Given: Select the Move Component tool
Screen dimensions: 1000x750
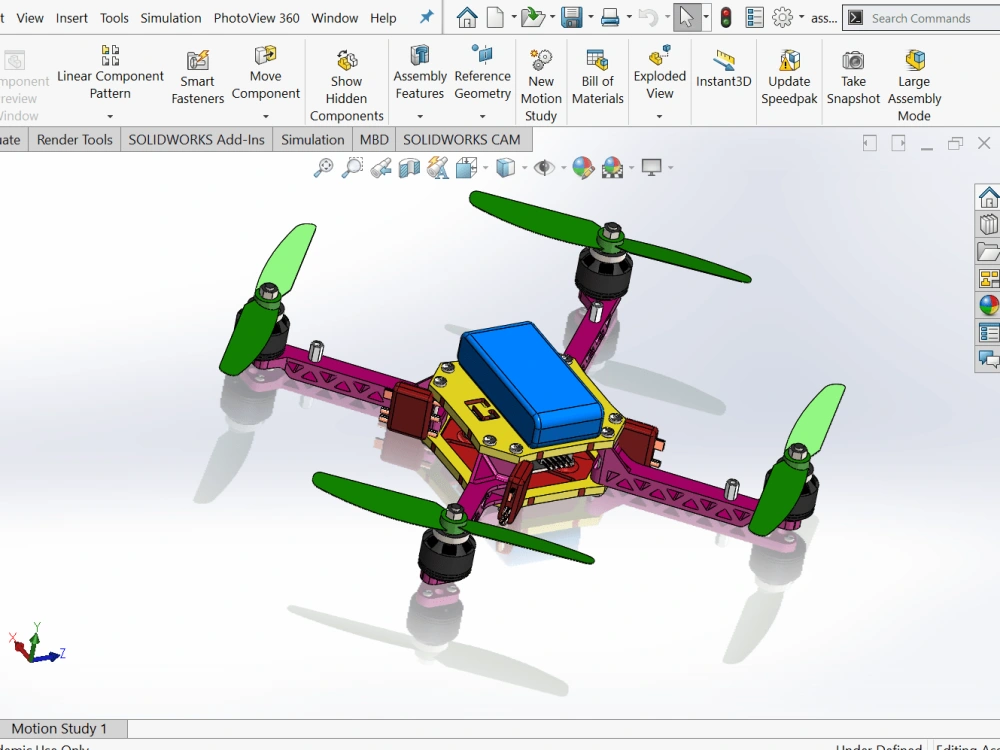Looking at the screenshot, I should [x=265, y=73].
